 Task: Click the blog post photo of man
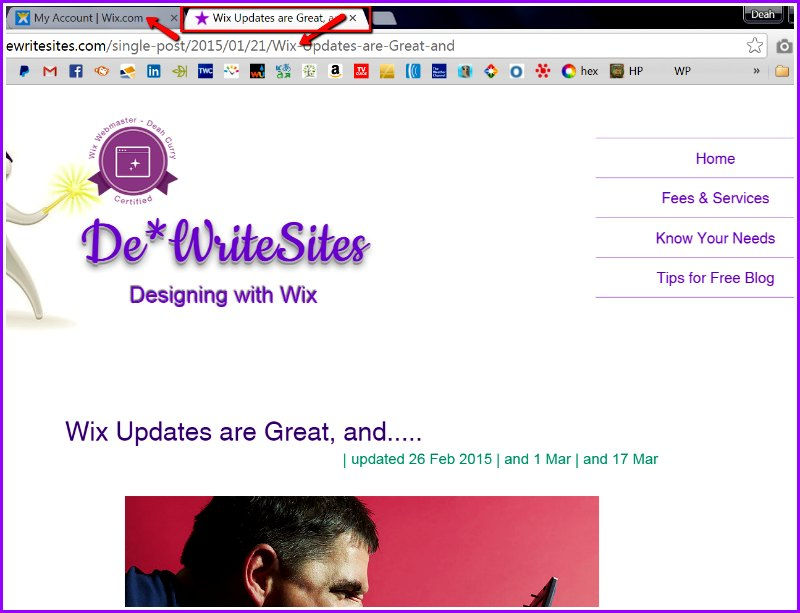(x=362, y=551)
